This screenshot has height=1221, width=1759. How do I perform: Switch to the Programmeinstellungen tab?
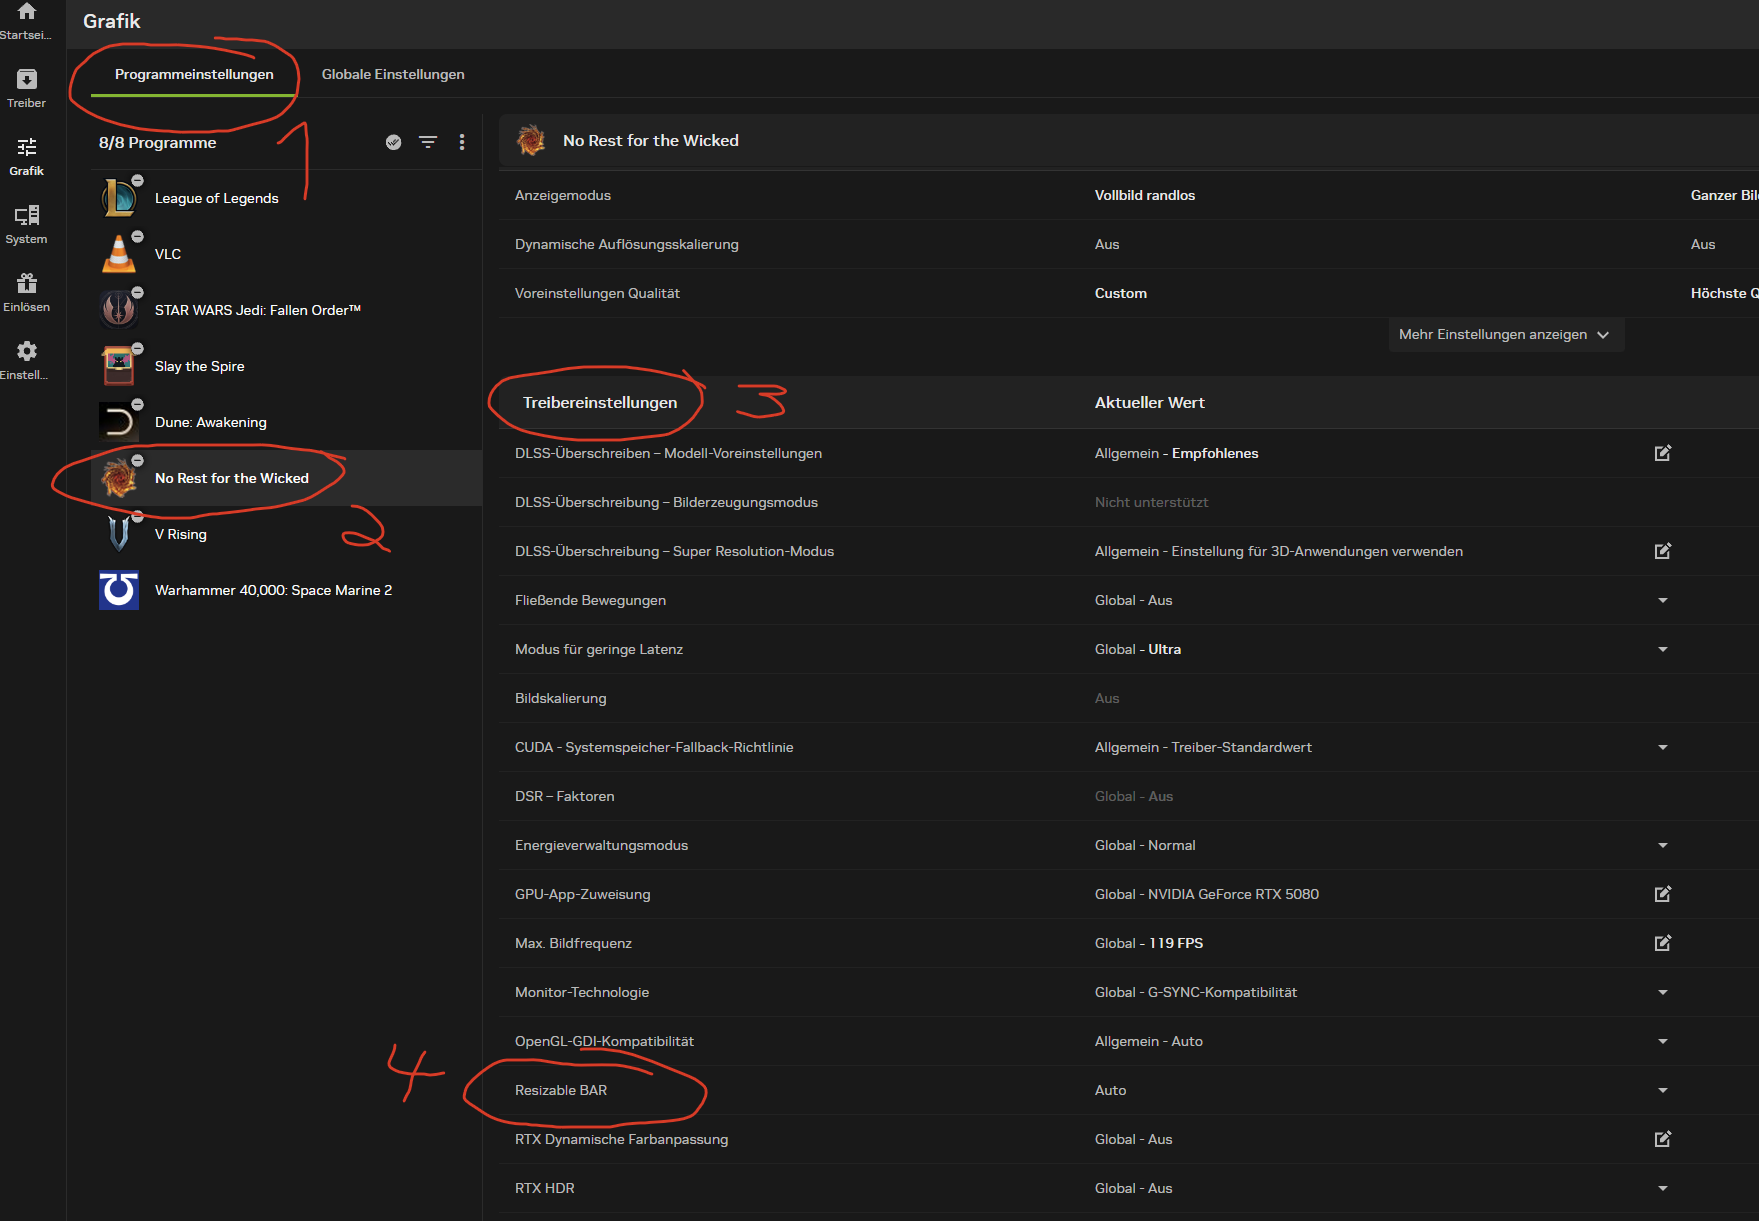pyautogui.click(x=194, y=74)
